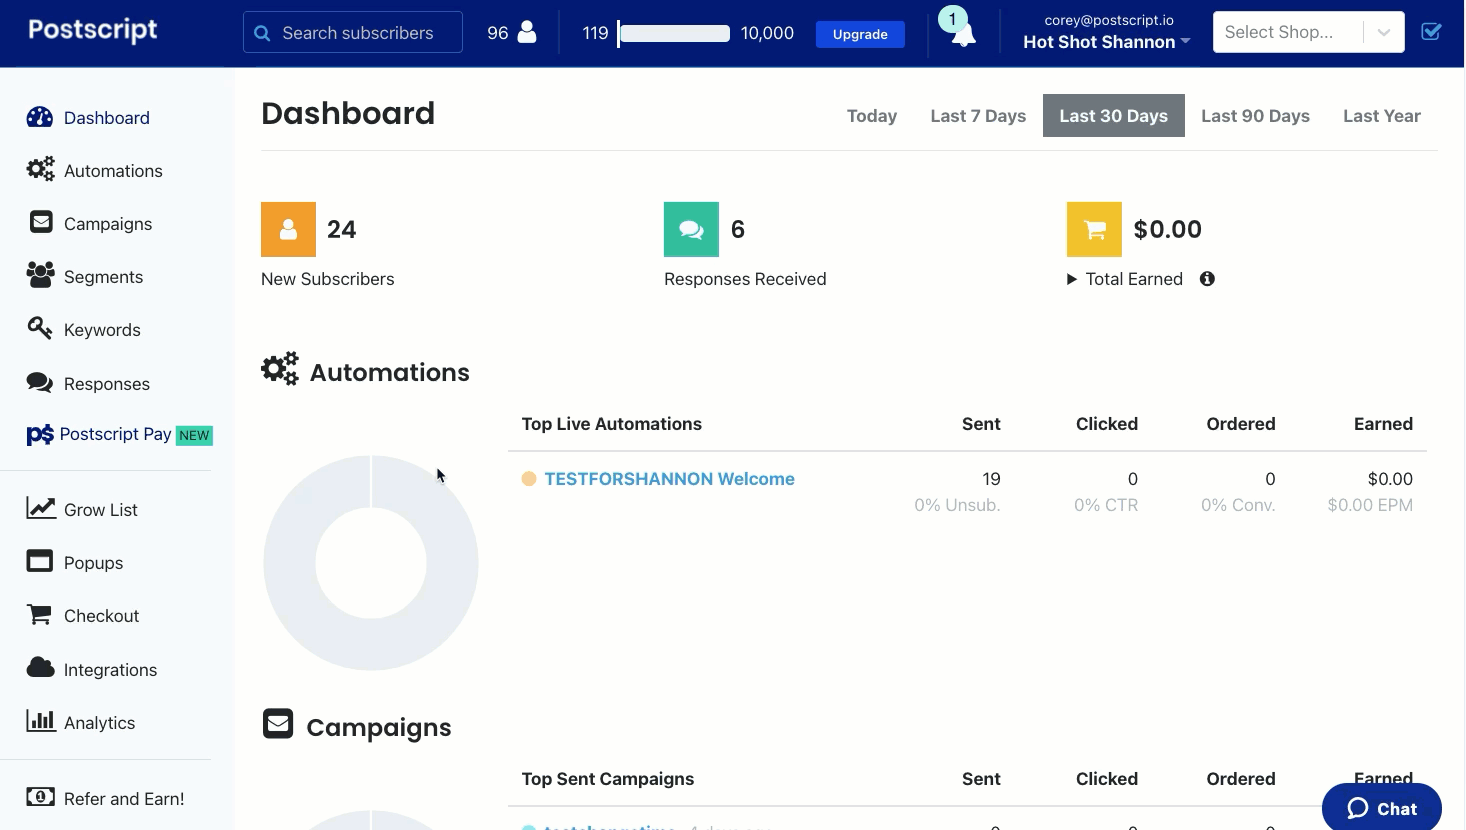
Task: Open the Chat widget
Action: (1382, 808)
